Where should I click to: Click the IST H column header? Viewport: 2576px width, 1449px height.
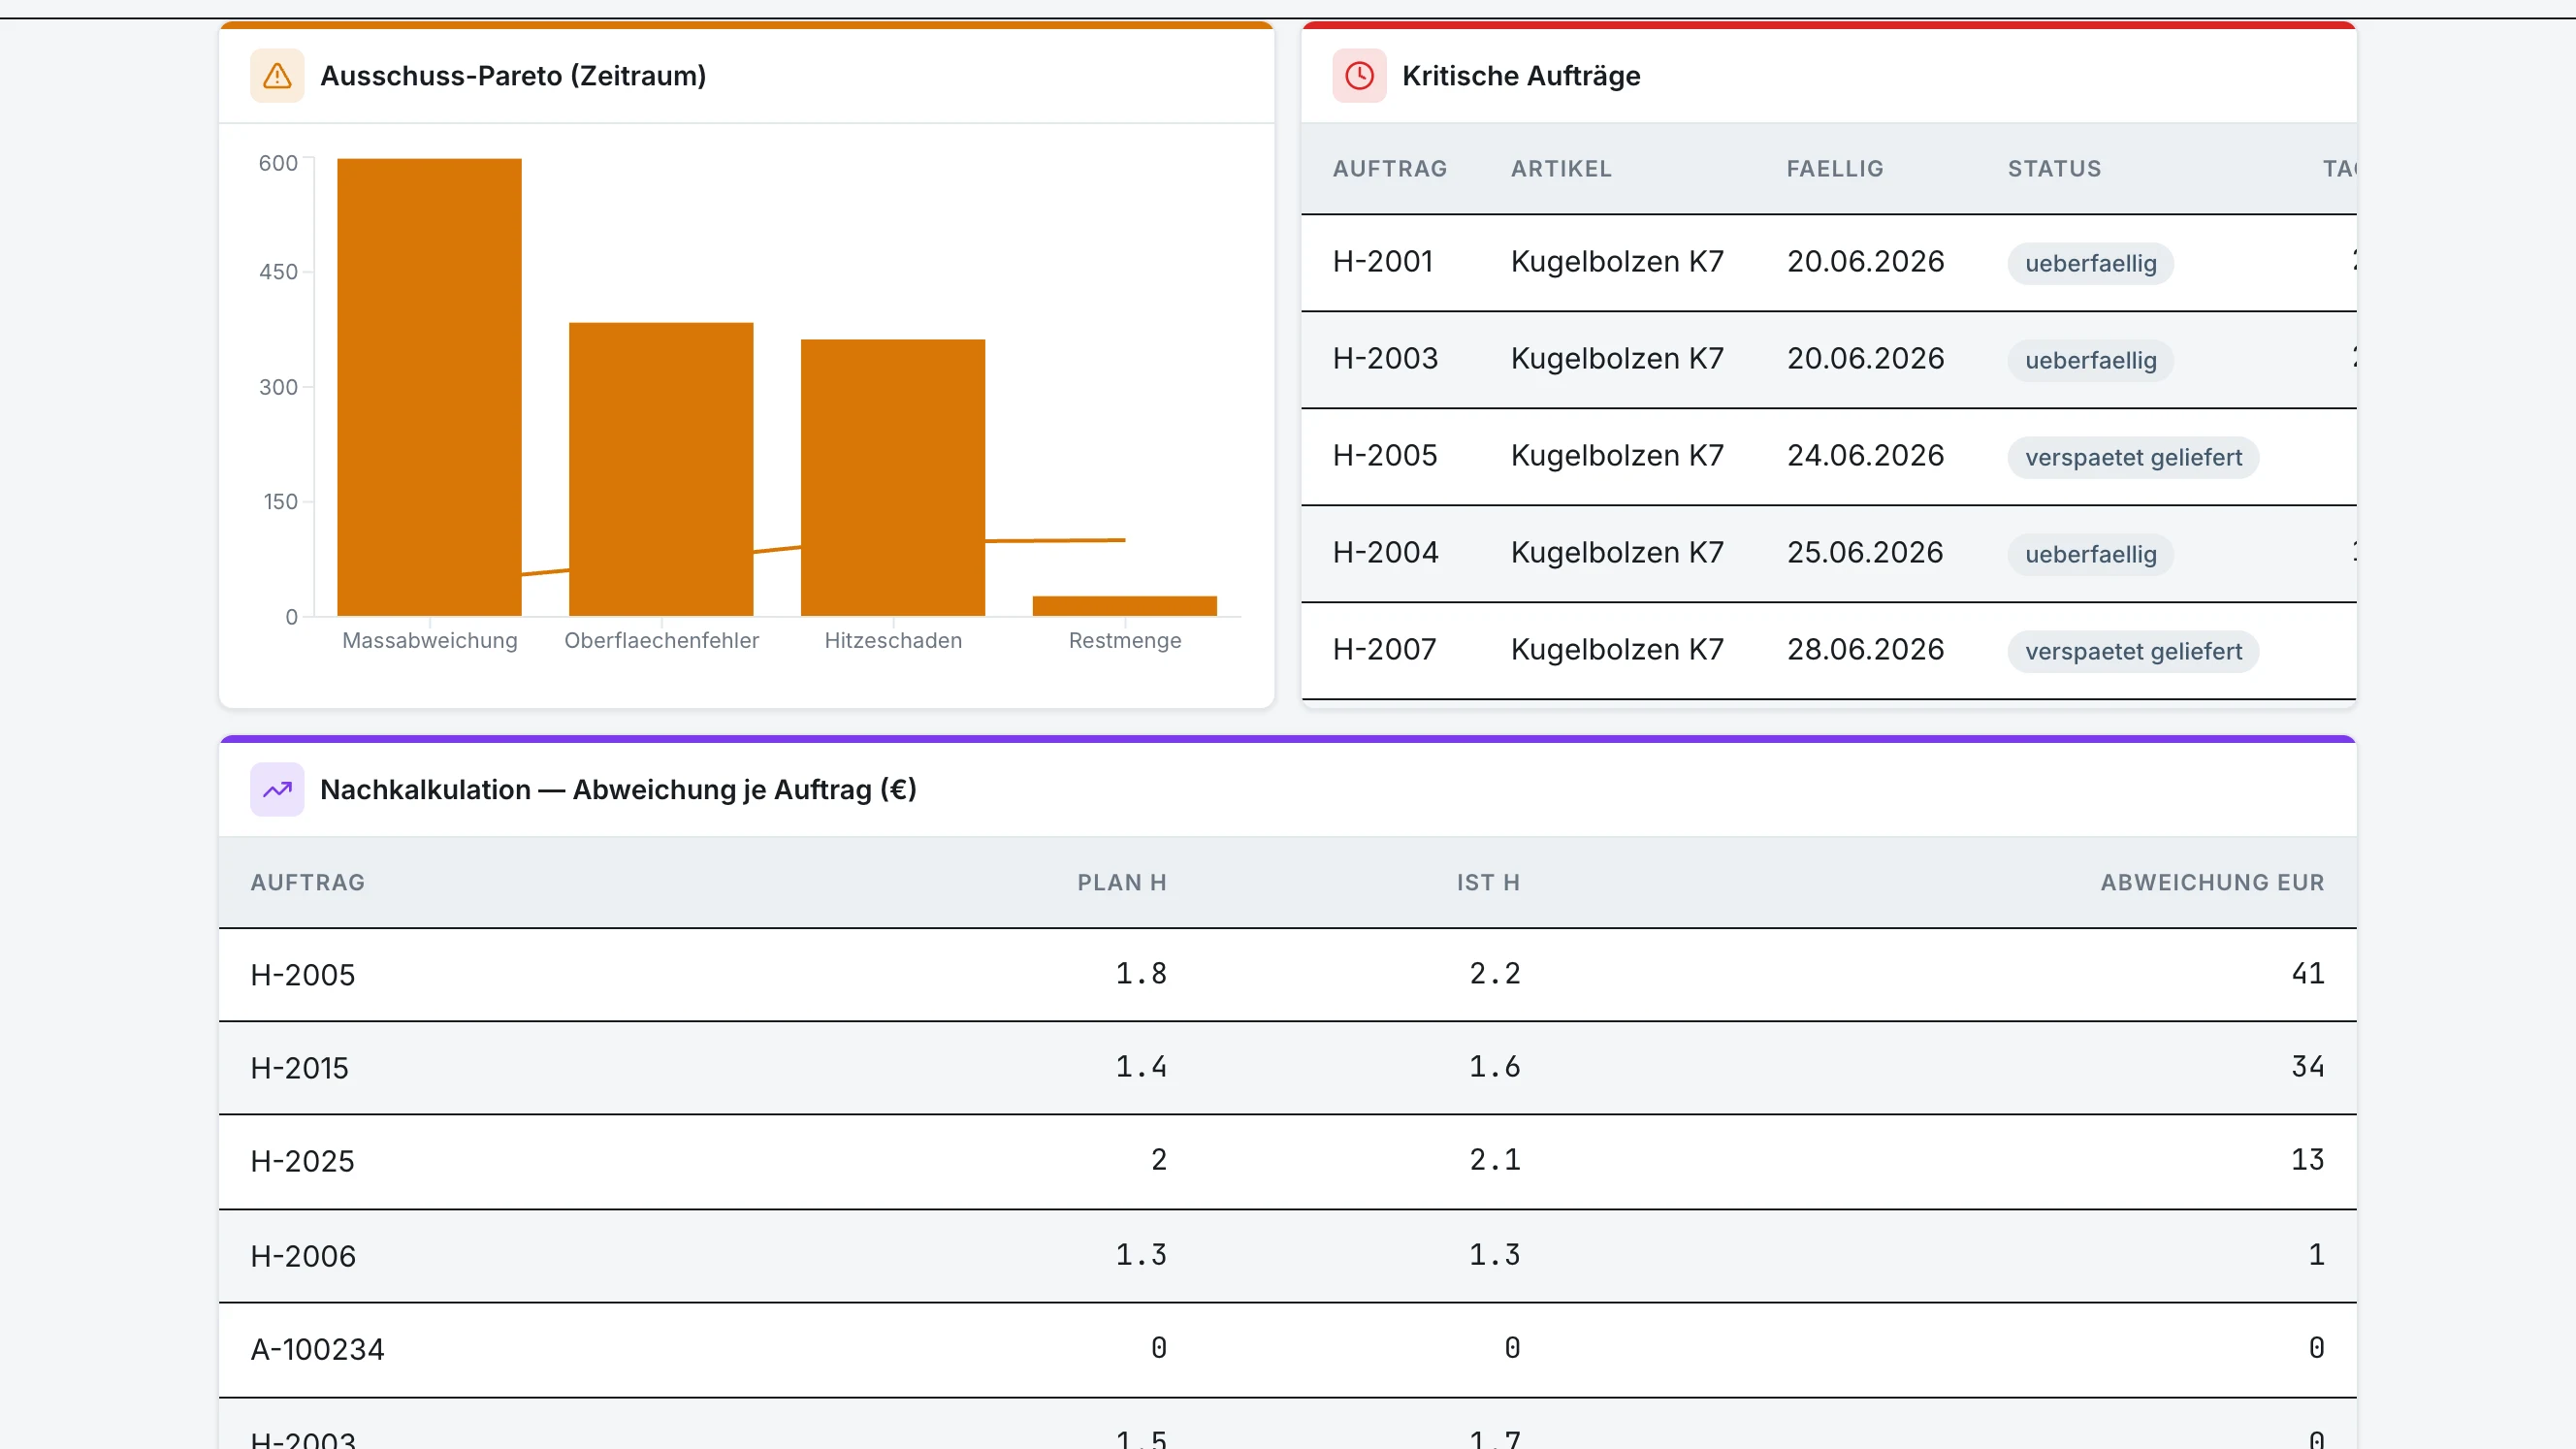(x=1487, y=883)
